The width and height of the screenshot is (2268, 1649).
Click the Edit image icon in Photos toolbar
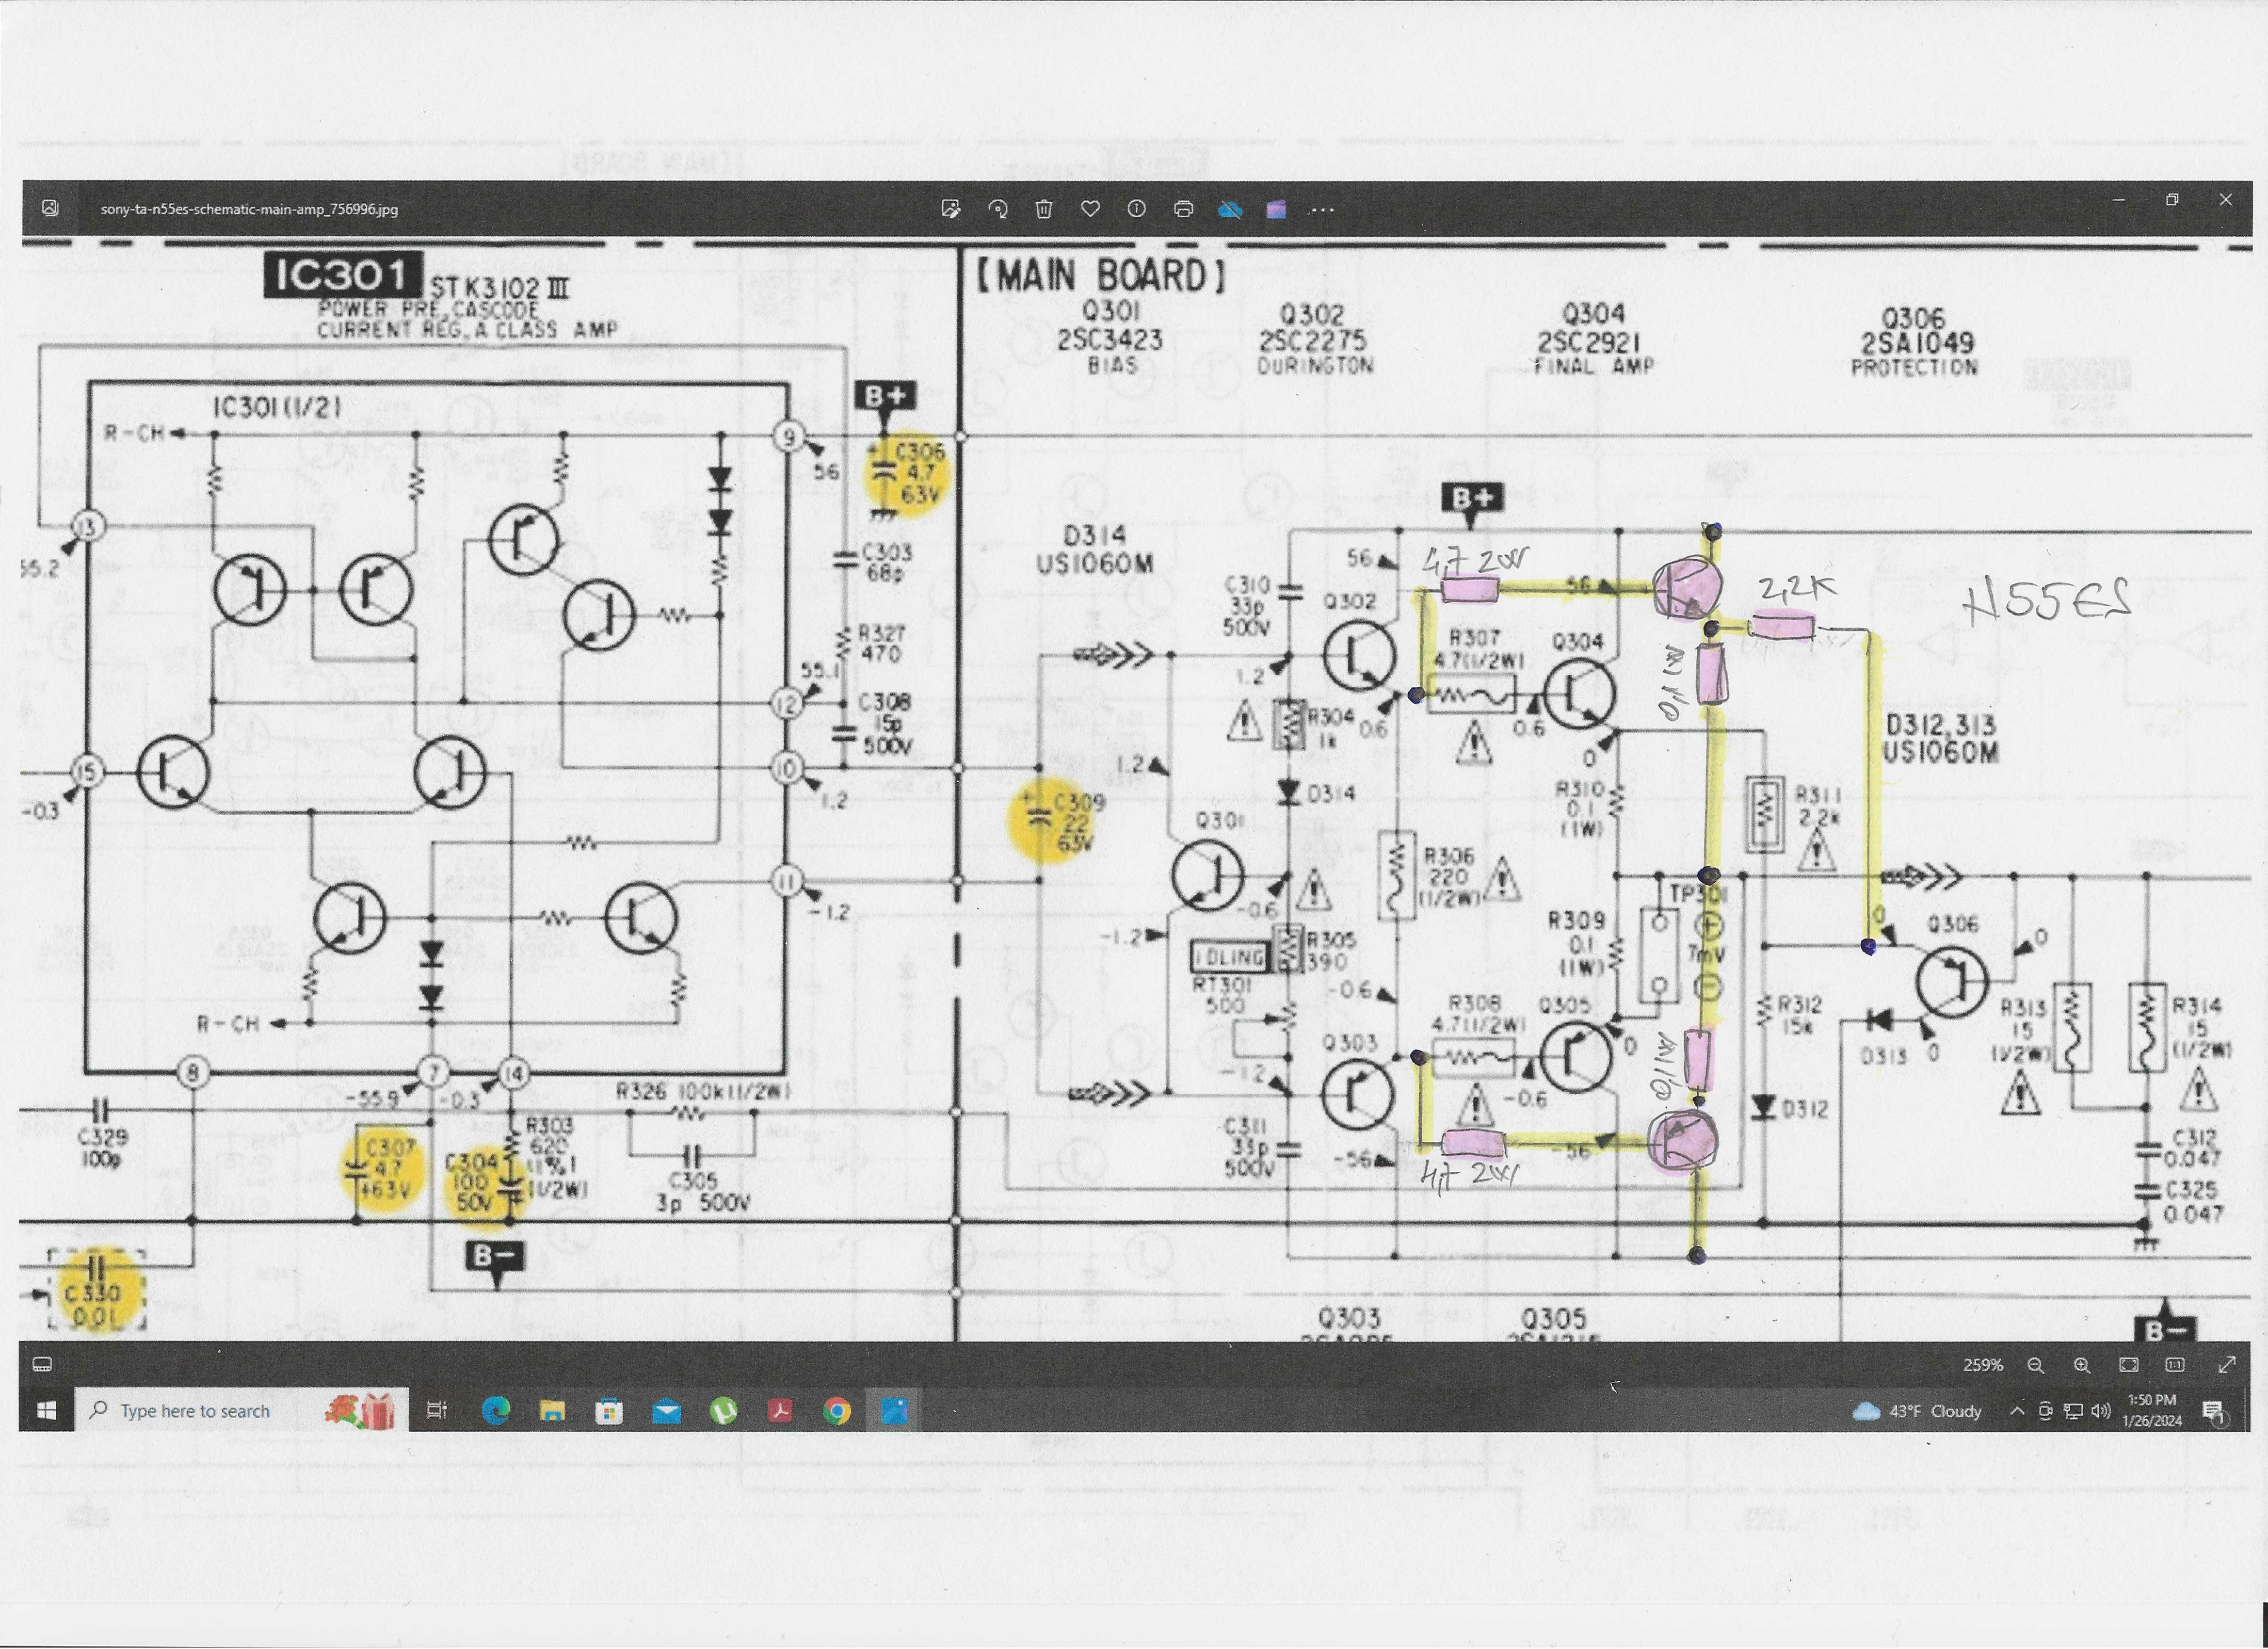pyautogui.click(x=951, y=209)
